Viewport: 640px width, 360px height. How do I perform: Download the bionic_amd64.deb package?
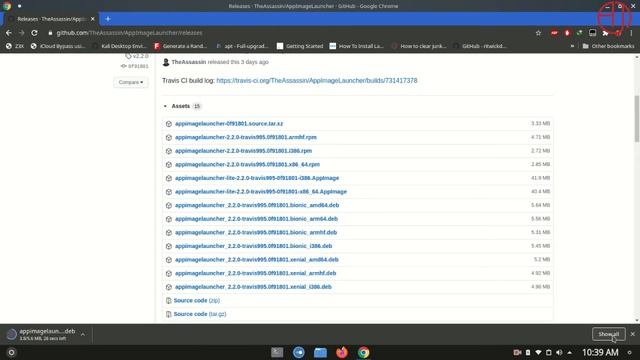[257, 205]
